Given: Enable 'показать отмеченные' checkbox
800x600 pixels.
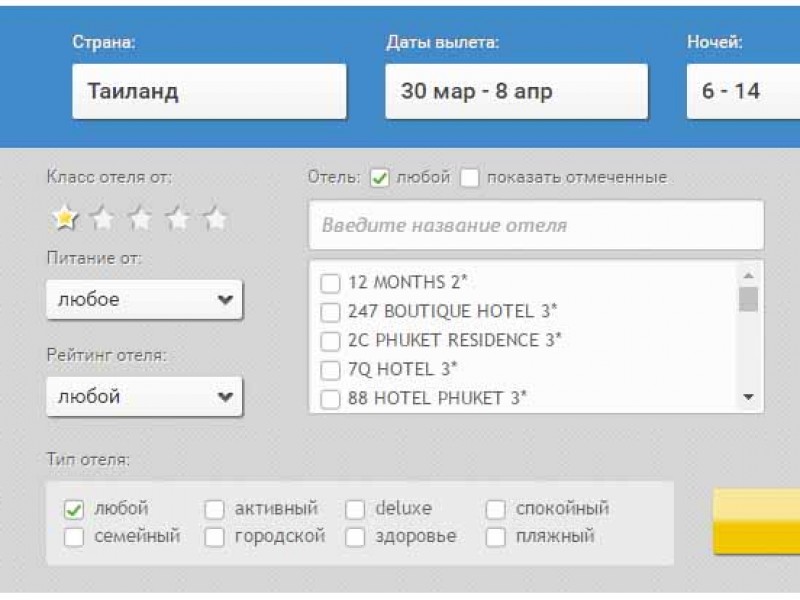Looking at the screenshot, I should [469, 178].
